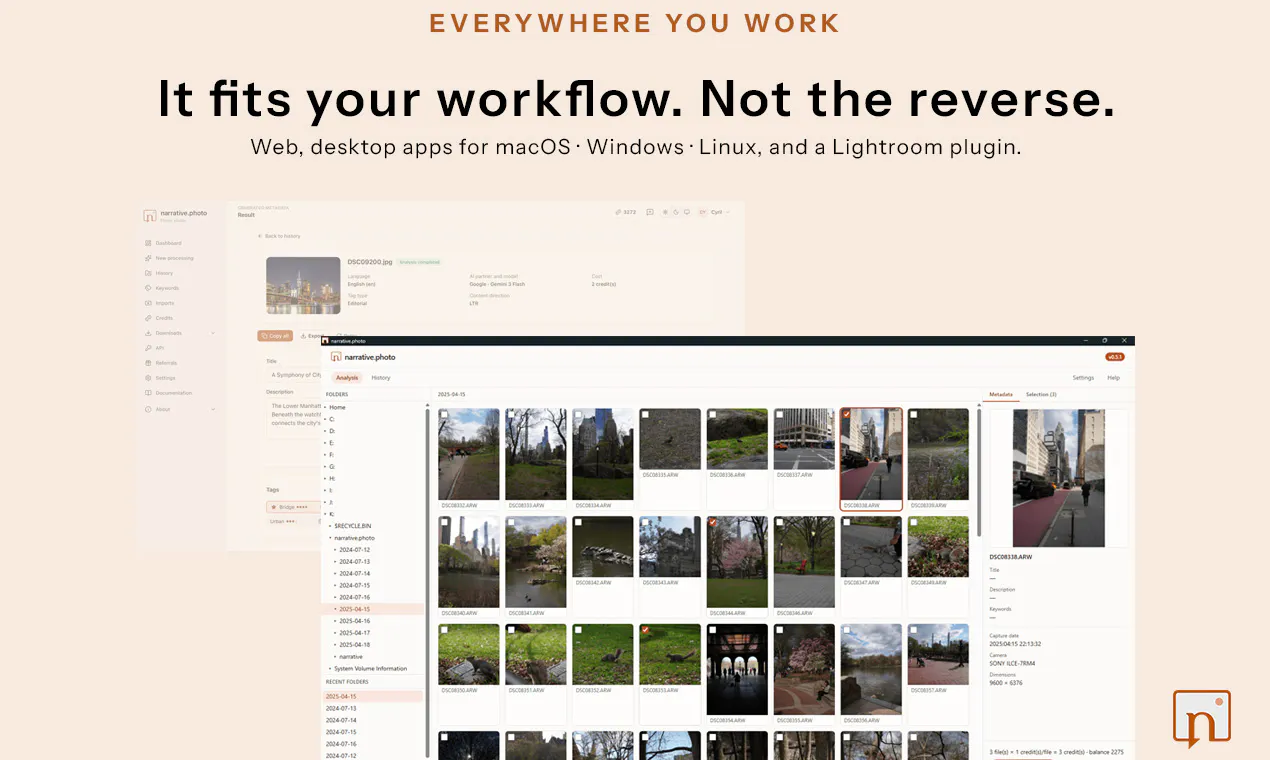
Task: Expand the Downloads chevron in web sidebar
Action: [213, 333]
